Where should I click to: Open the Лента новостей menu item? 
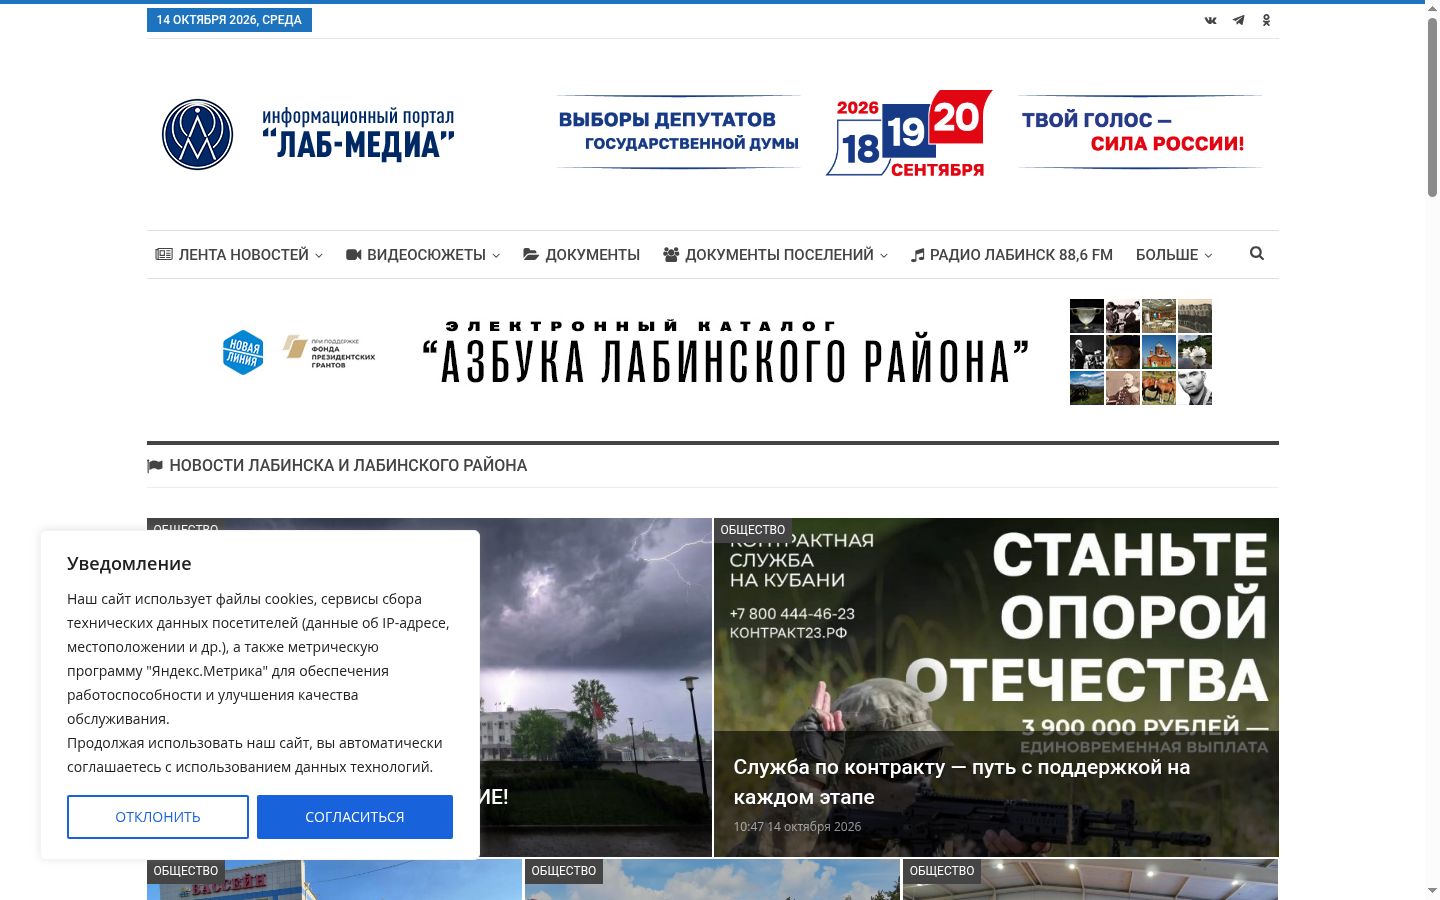[x=239, y=255]
